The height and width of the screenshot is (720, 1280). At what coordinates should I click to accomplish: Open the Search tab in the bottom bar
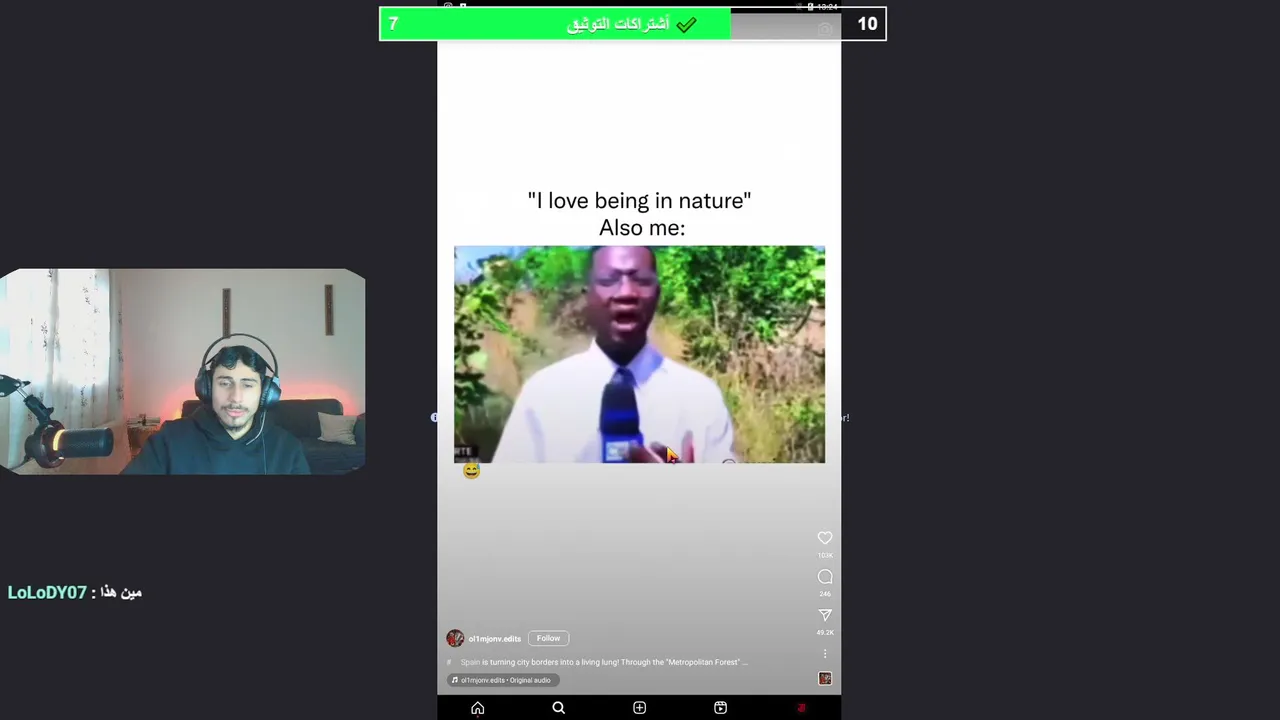click(x=558, y=708)
